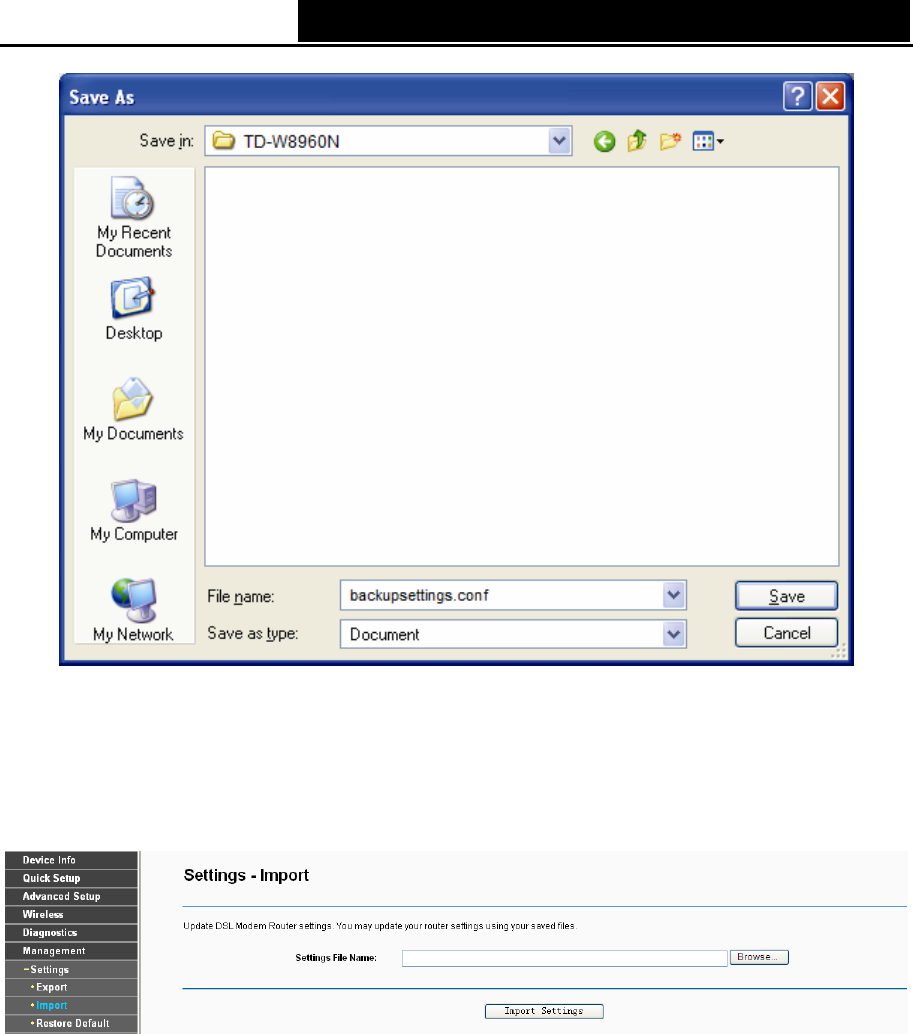Image resolution: width=913 pixels, height=1034 pixels.
Task: Expand the Save in folder dropdown
Action: 559,141
